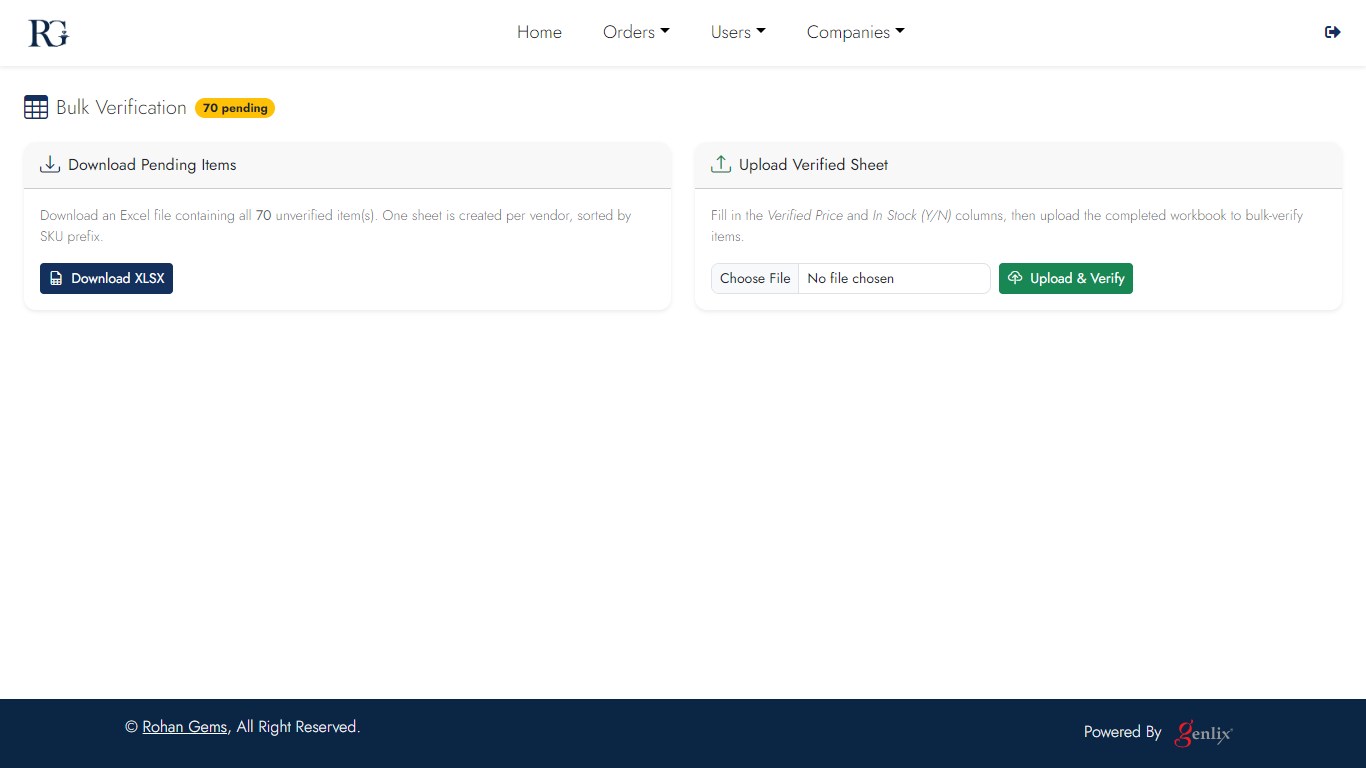
Task: Click the spreadsheet icon on Download XLSX button
Action: (x=57, y=279)
